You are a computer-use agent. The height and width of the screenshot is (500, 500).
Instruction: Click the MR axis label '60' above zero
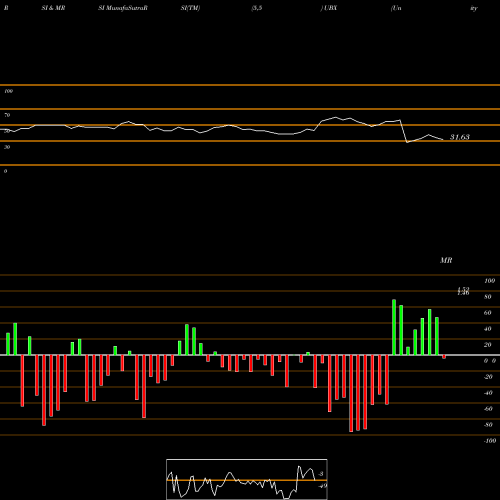488,313
